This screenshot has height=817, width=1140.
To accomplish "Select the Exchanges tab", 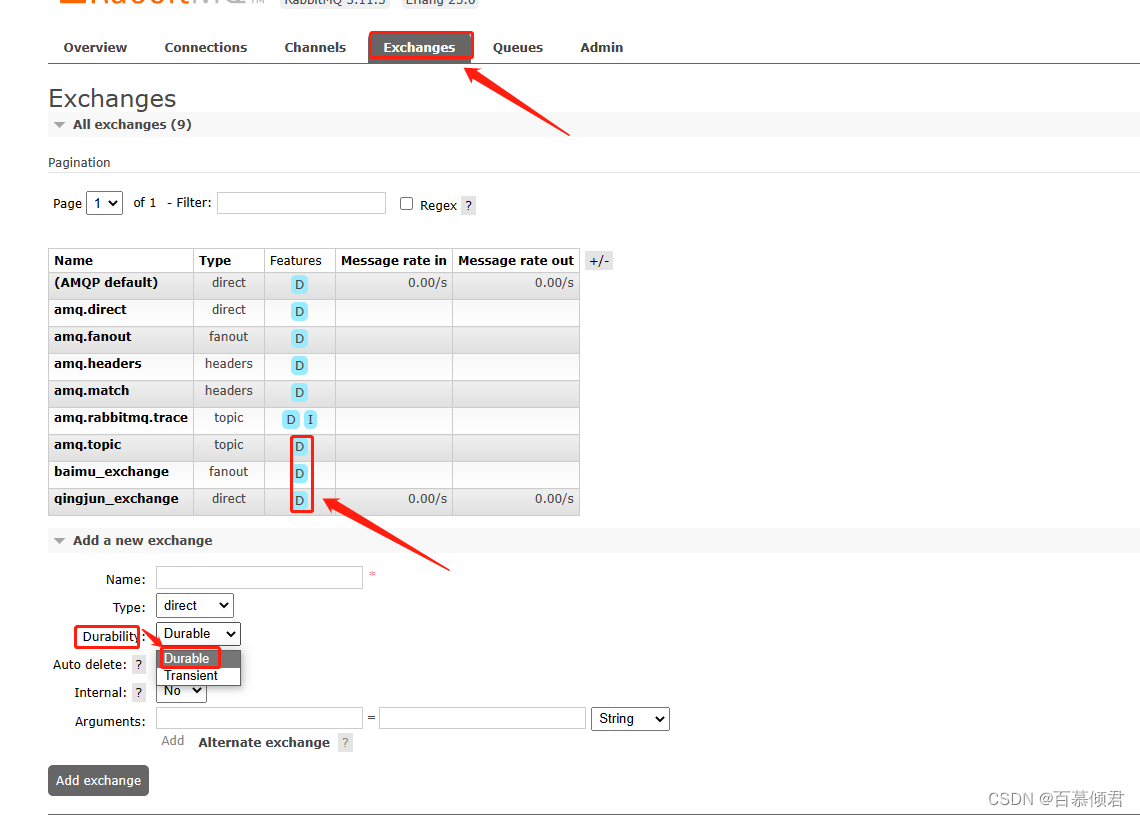I will pos(420,47).
